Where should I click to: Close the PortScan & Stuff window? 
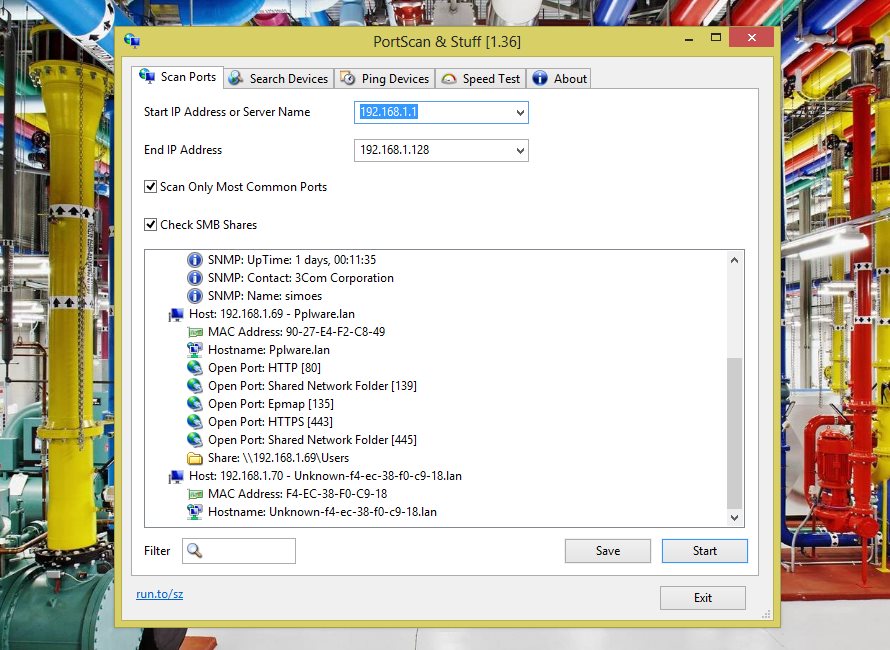coord(752,37)
